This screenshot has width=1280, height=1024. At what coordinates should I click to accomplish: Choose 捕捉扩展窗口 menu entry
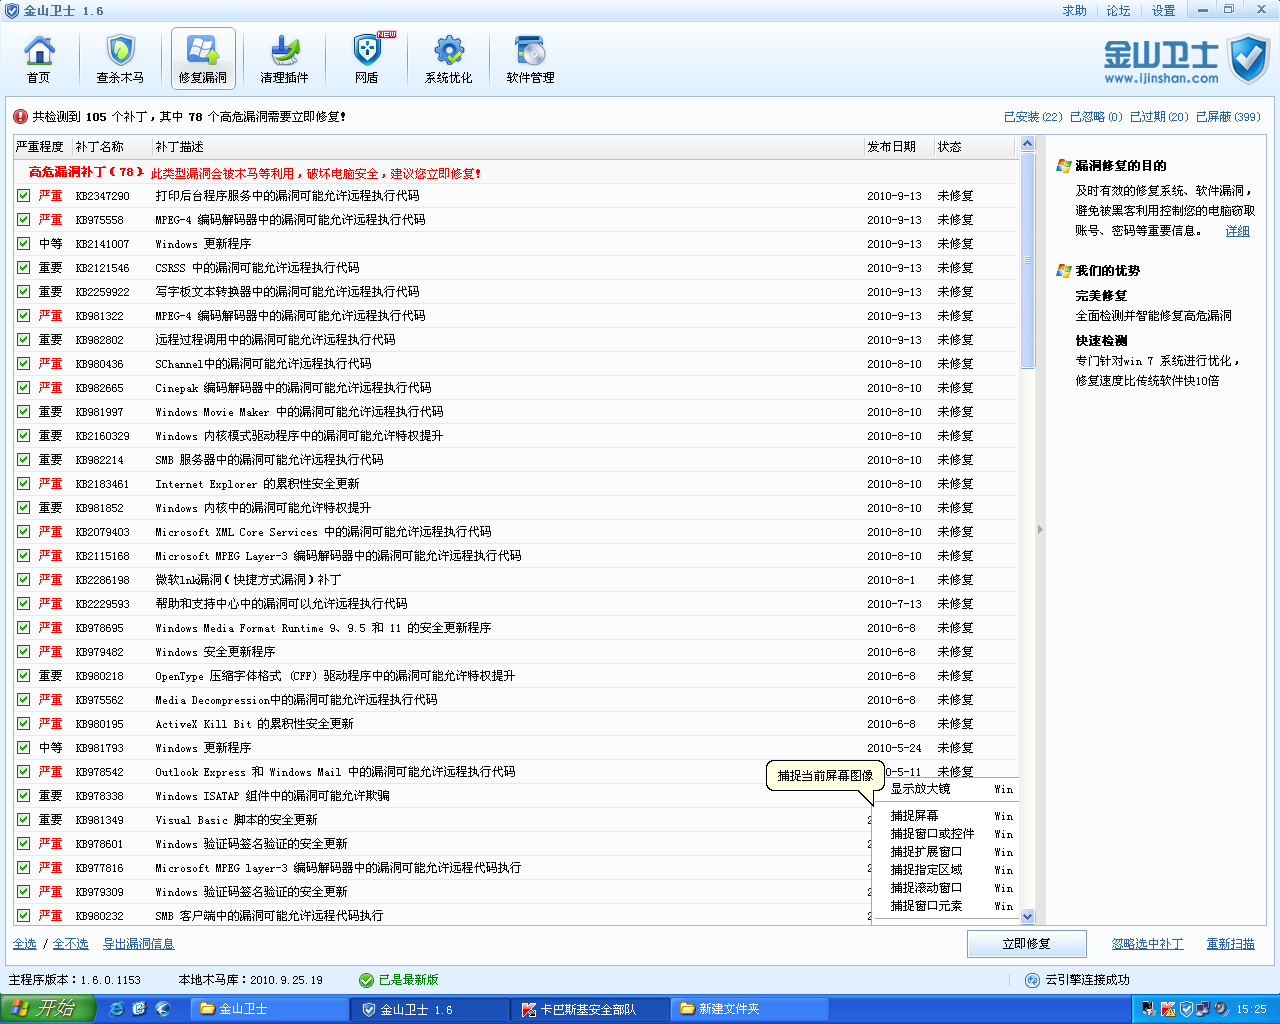tap(945, 852)
